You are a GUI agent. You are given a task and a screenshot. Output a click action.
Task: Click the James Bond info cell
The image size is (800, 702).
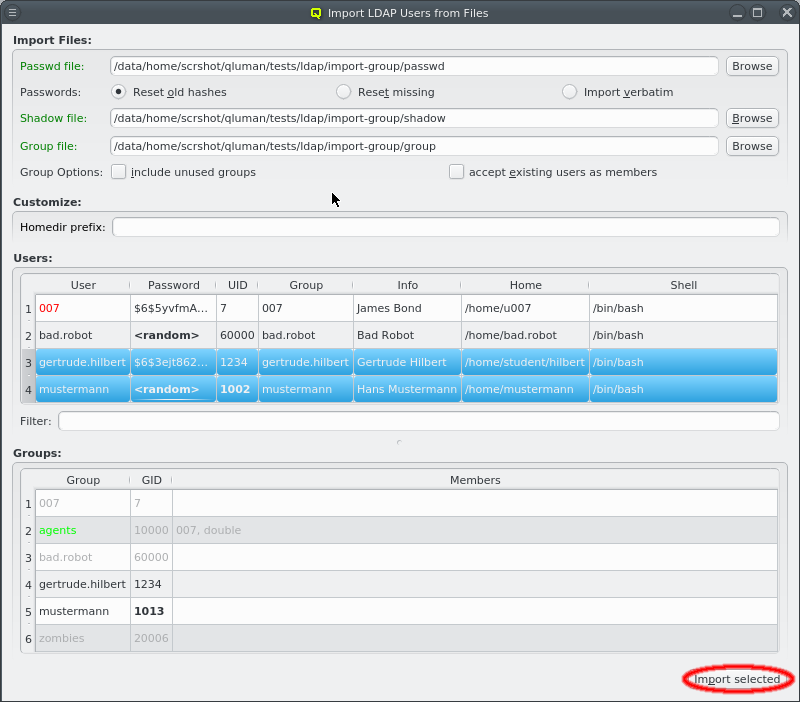coord(407,308)
